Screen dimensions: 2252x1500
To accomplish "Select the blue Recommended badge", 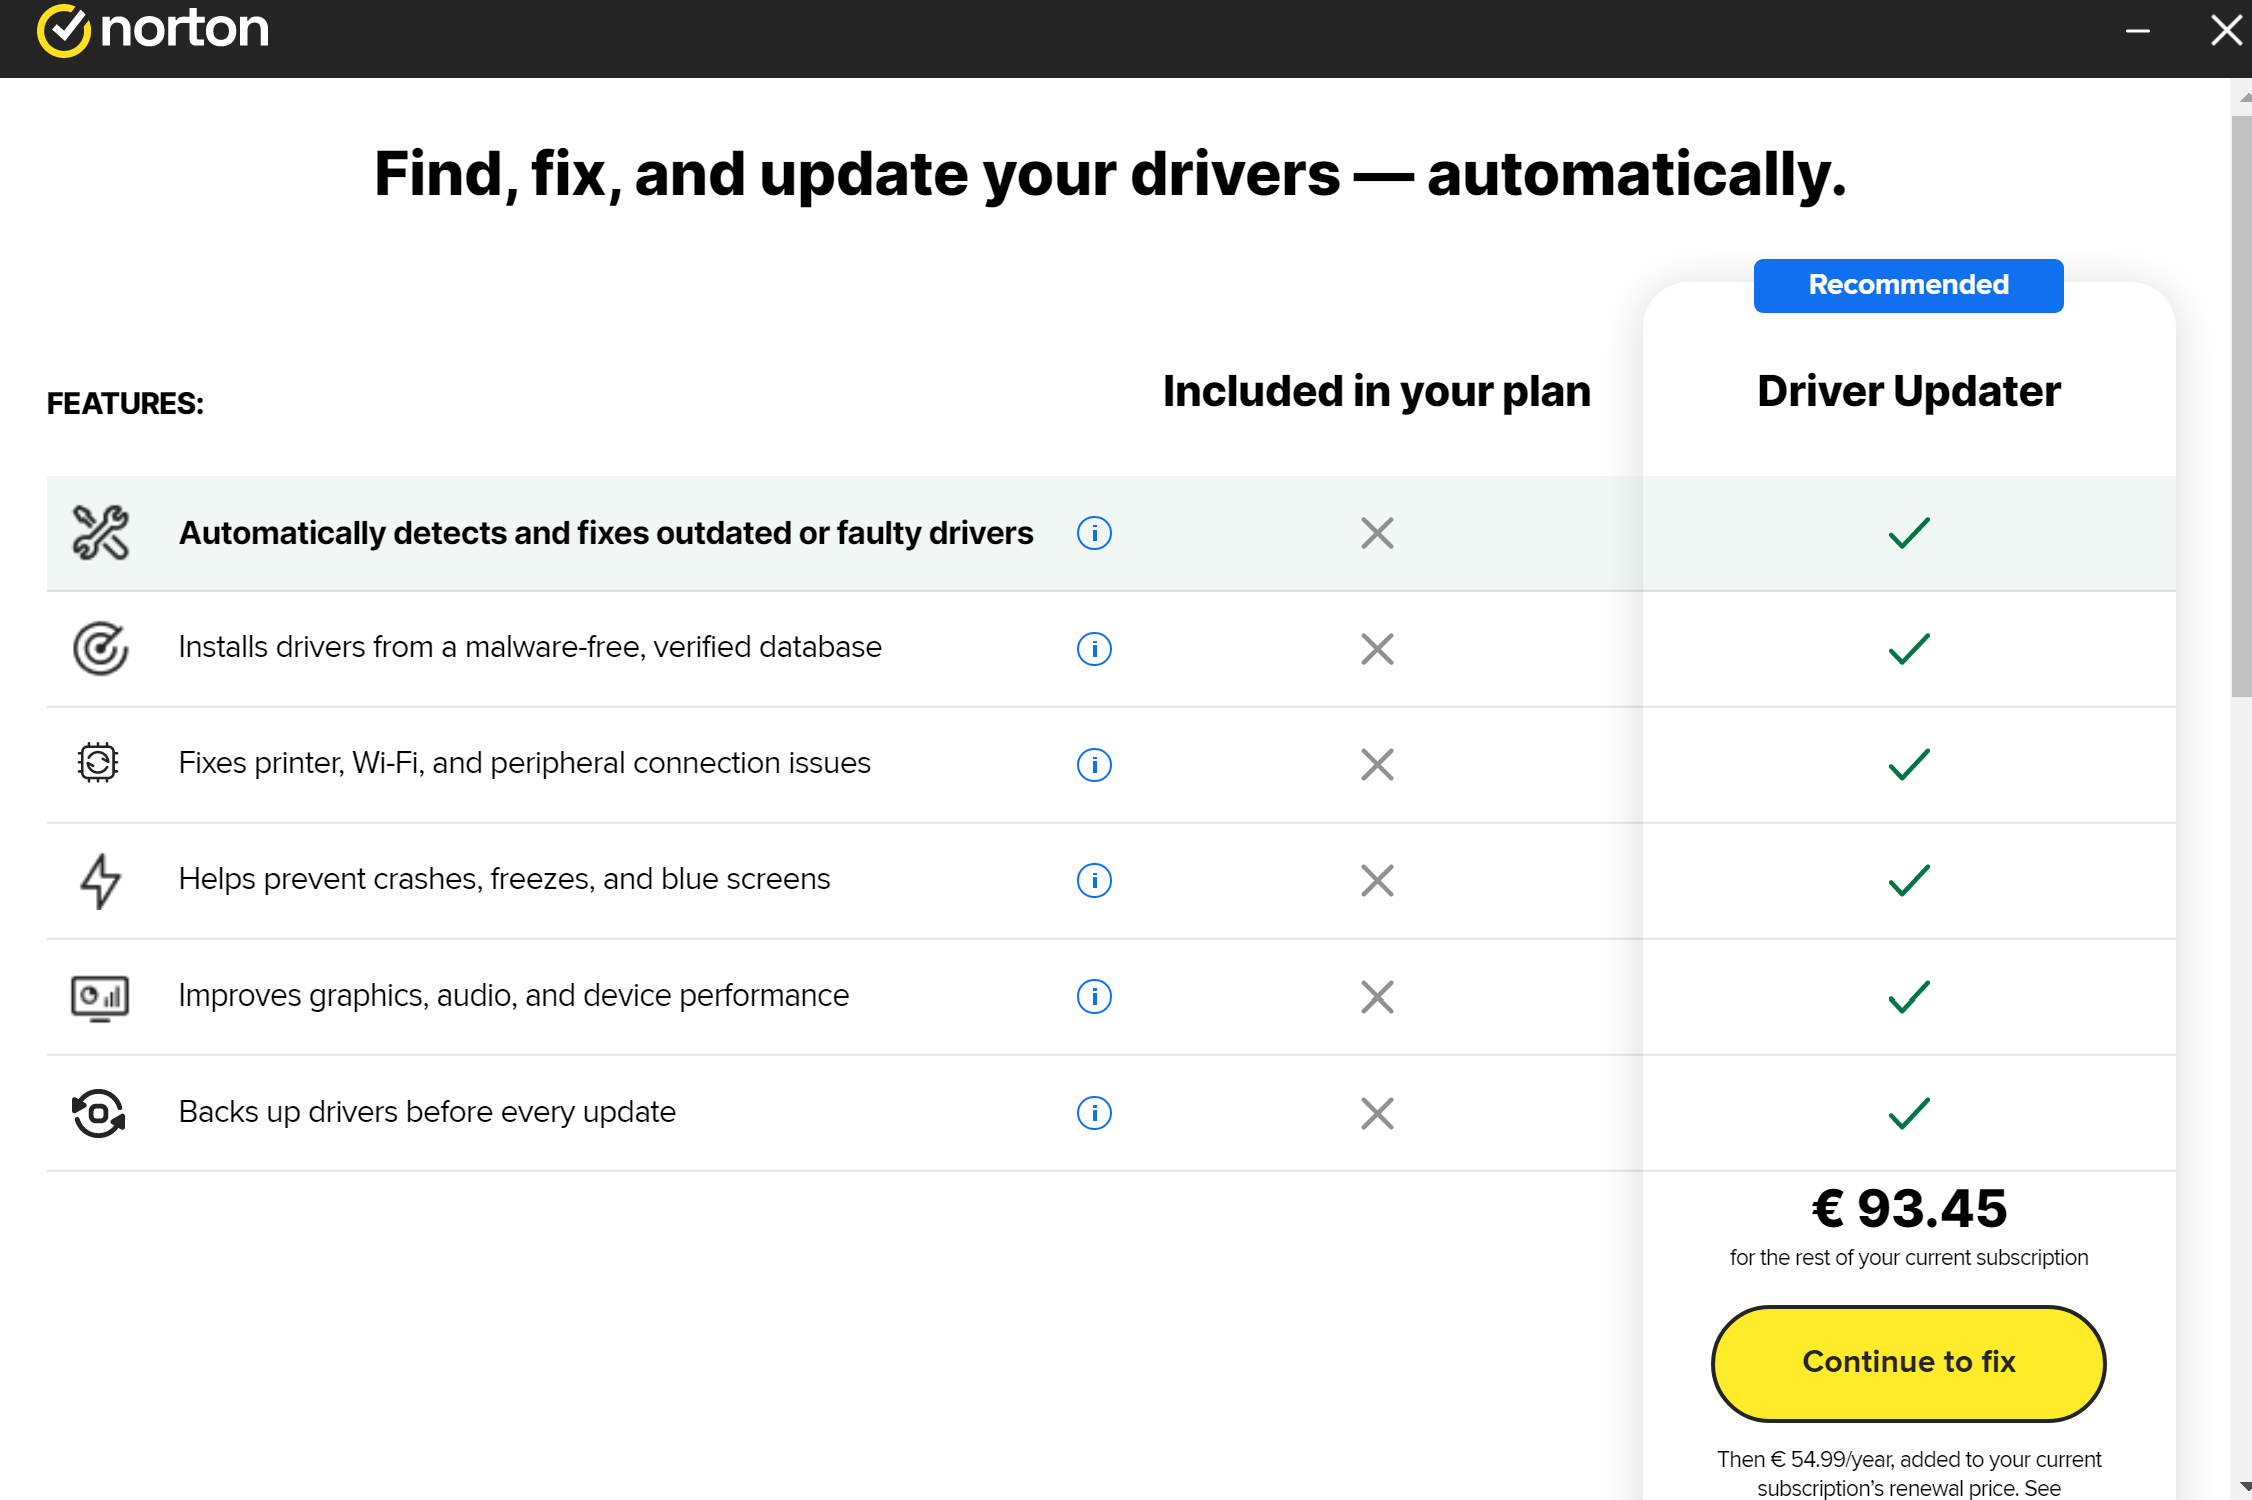I will (x=1908, y=286).
